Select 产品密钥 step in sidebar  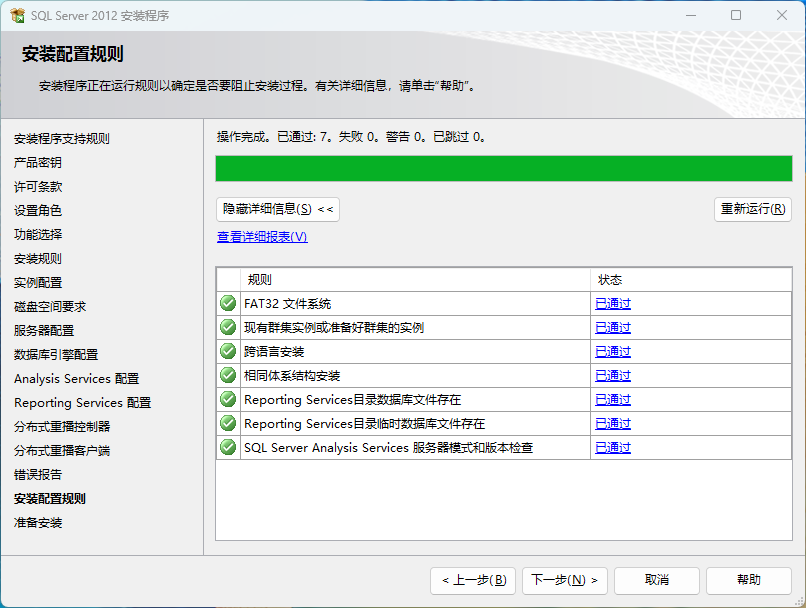(38, 163)
